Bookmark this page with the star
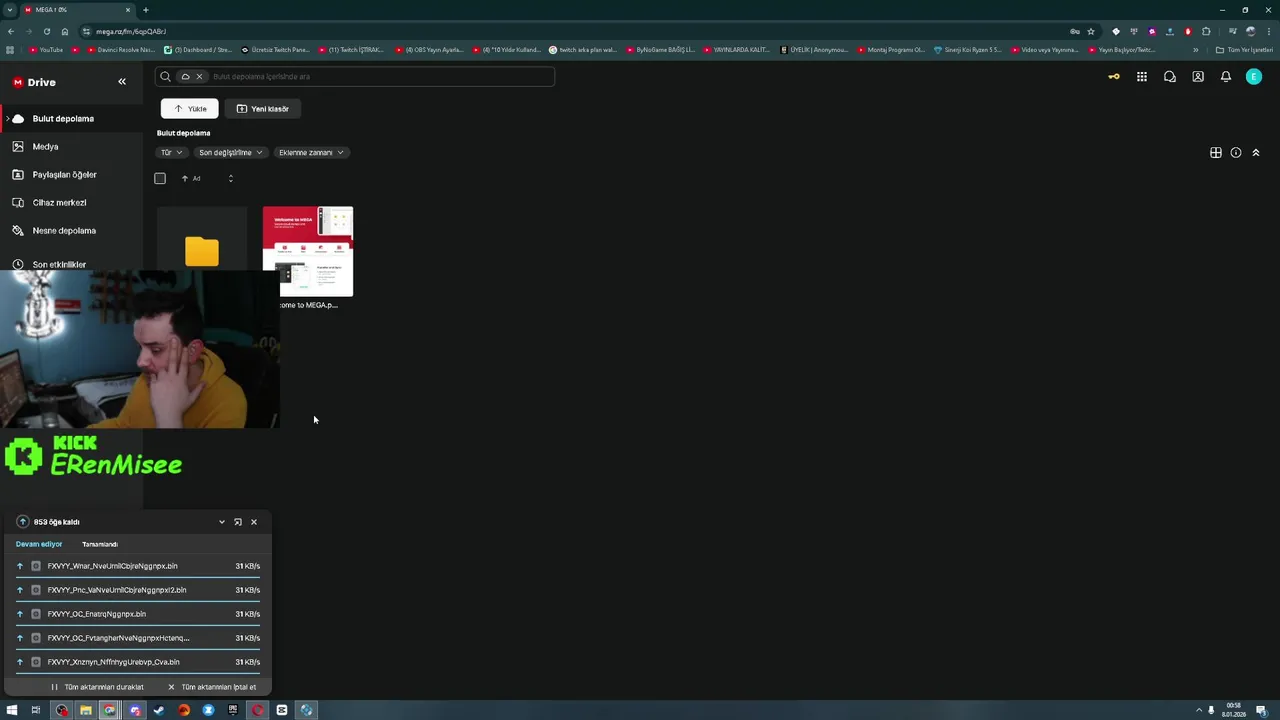This screenshot has height=720, width=1280. pyautogui.click(x=1091, y=31)
